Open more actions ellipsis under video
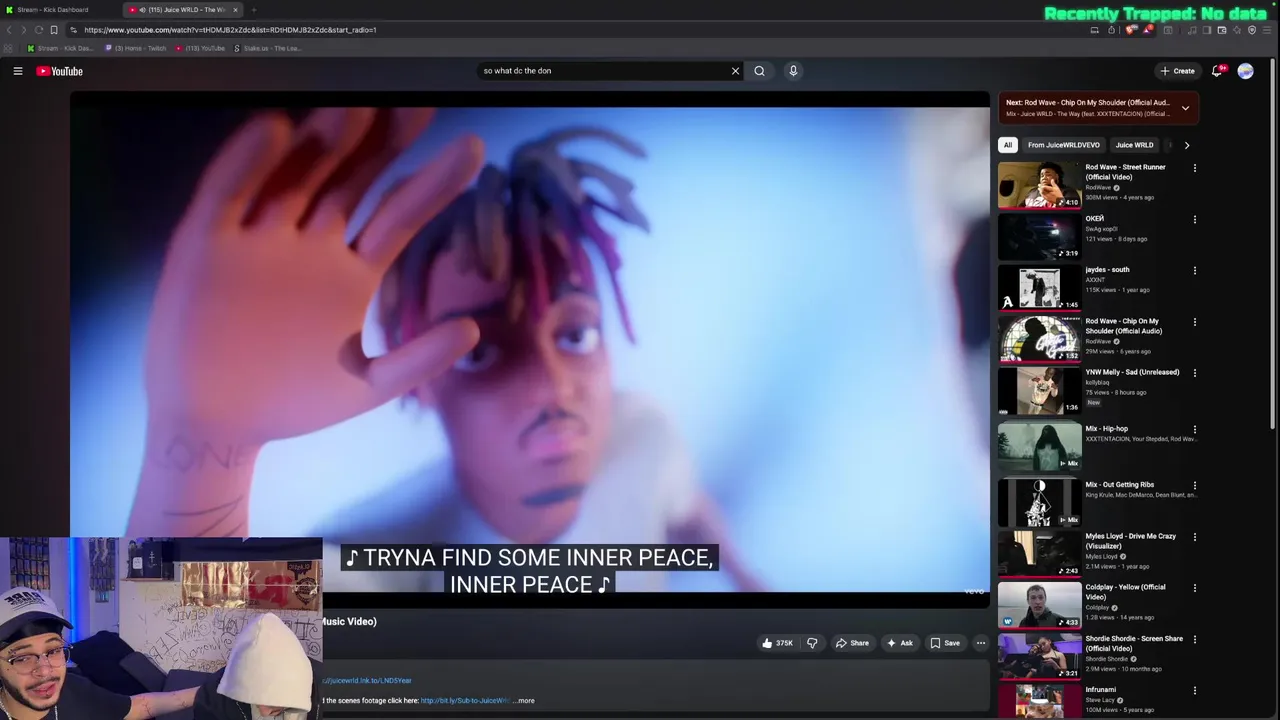1280x720 pixels. point(981,643)
